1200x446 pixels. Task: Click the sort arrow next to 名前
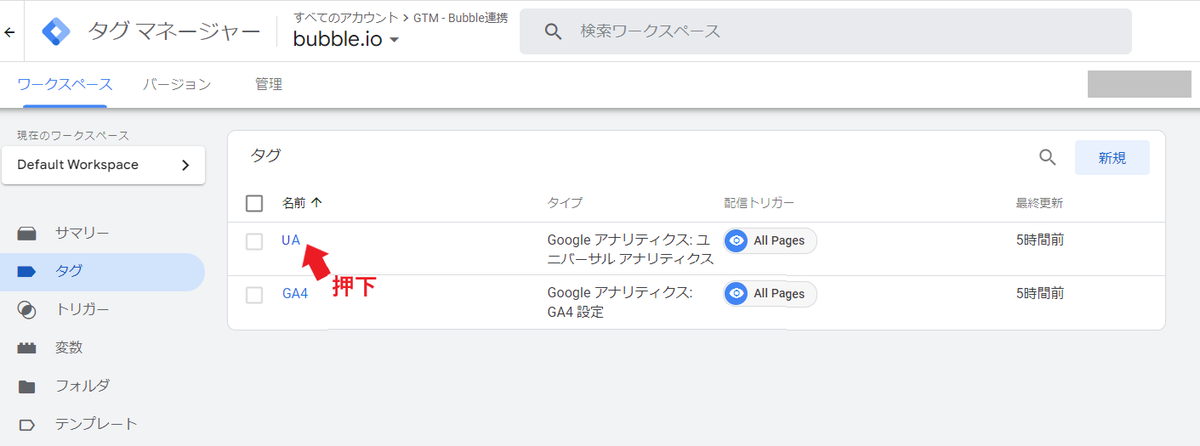click(x=317, y=203)
